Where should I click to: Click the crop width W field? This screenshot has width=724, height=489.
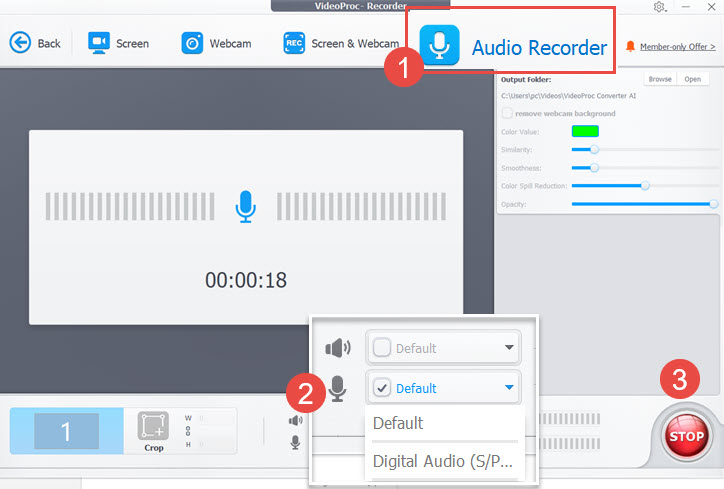pos(203,418)
